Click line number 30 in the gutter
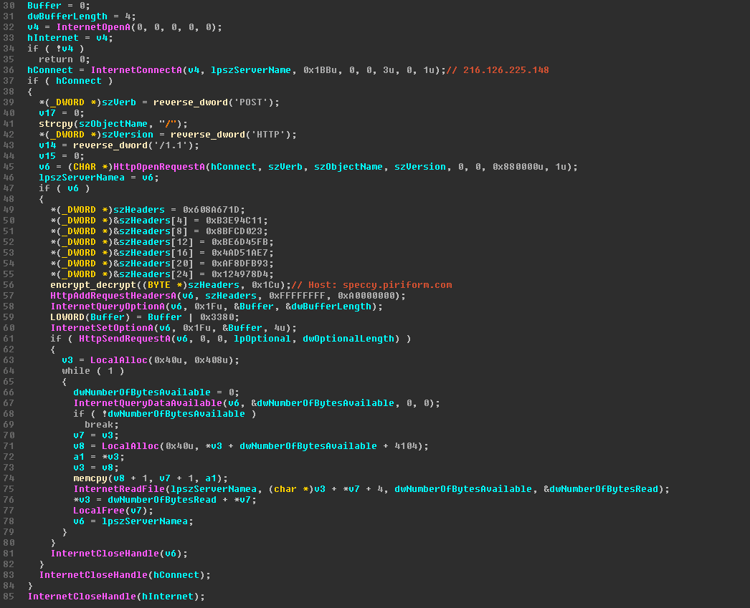The image size is (750, 608). (9, 6)
